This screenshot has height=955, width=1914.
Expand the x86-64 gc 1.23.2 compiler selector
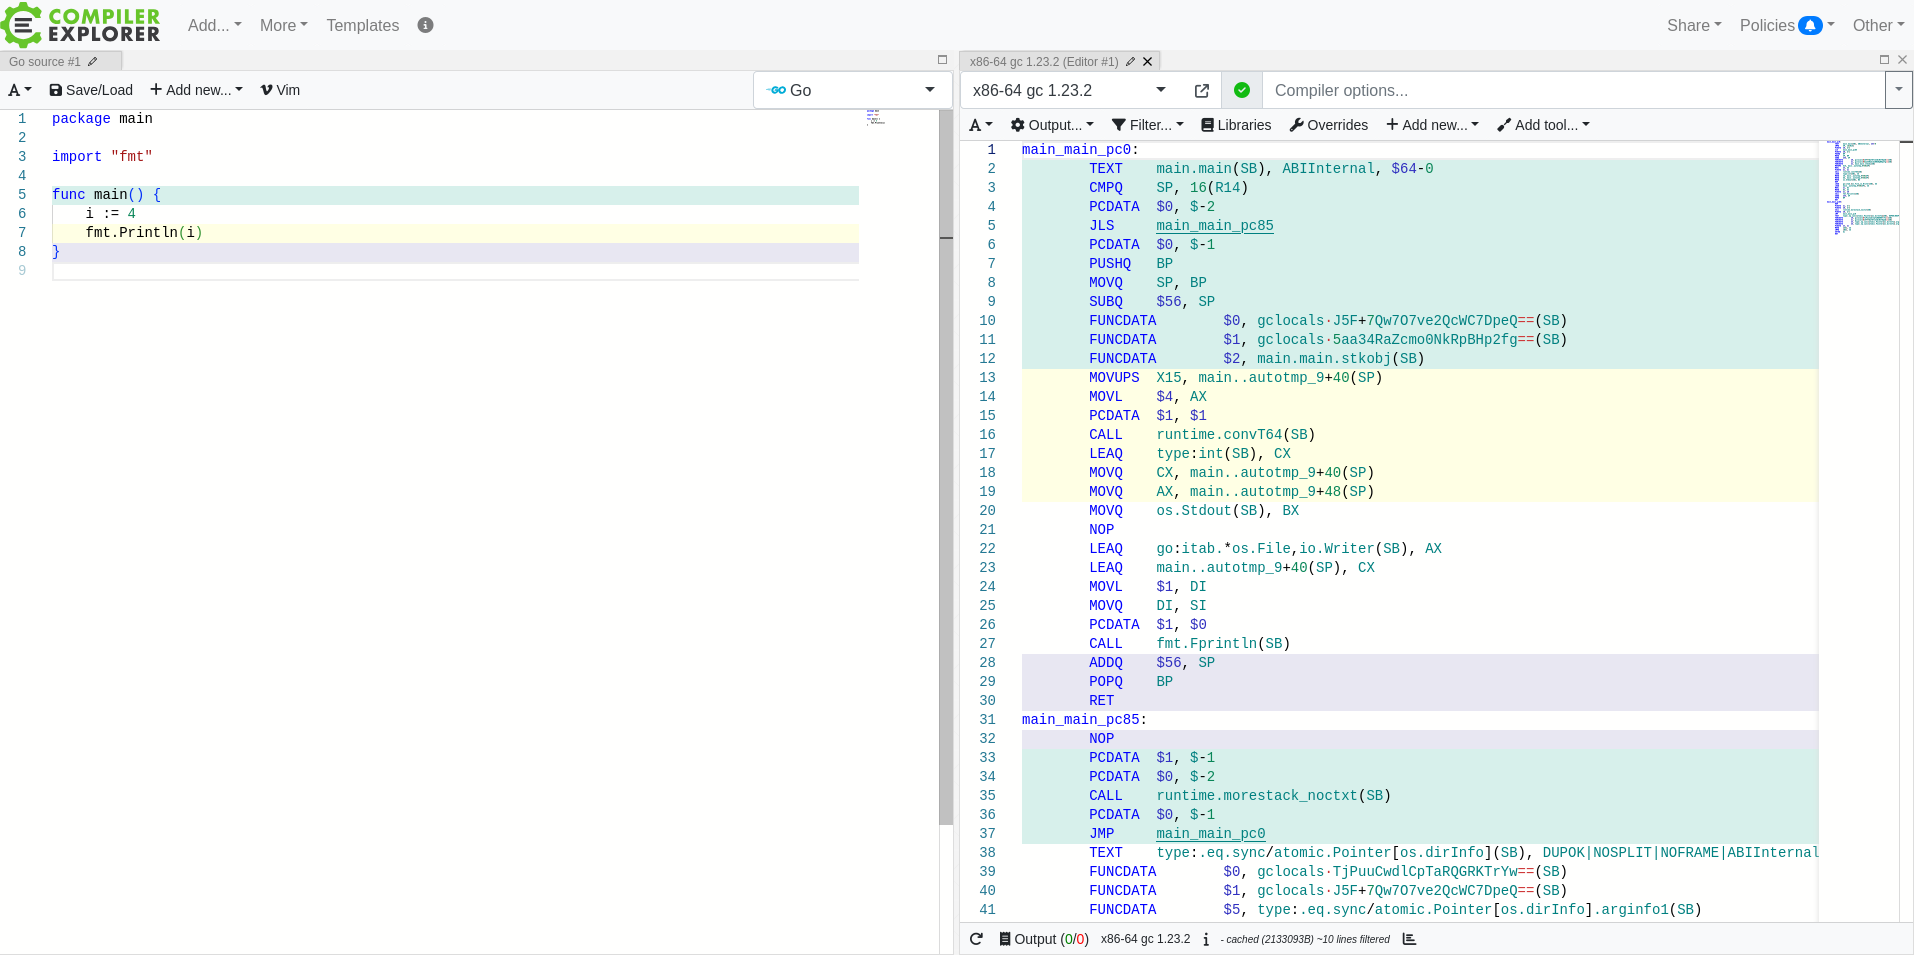(x=1068, y=90)
